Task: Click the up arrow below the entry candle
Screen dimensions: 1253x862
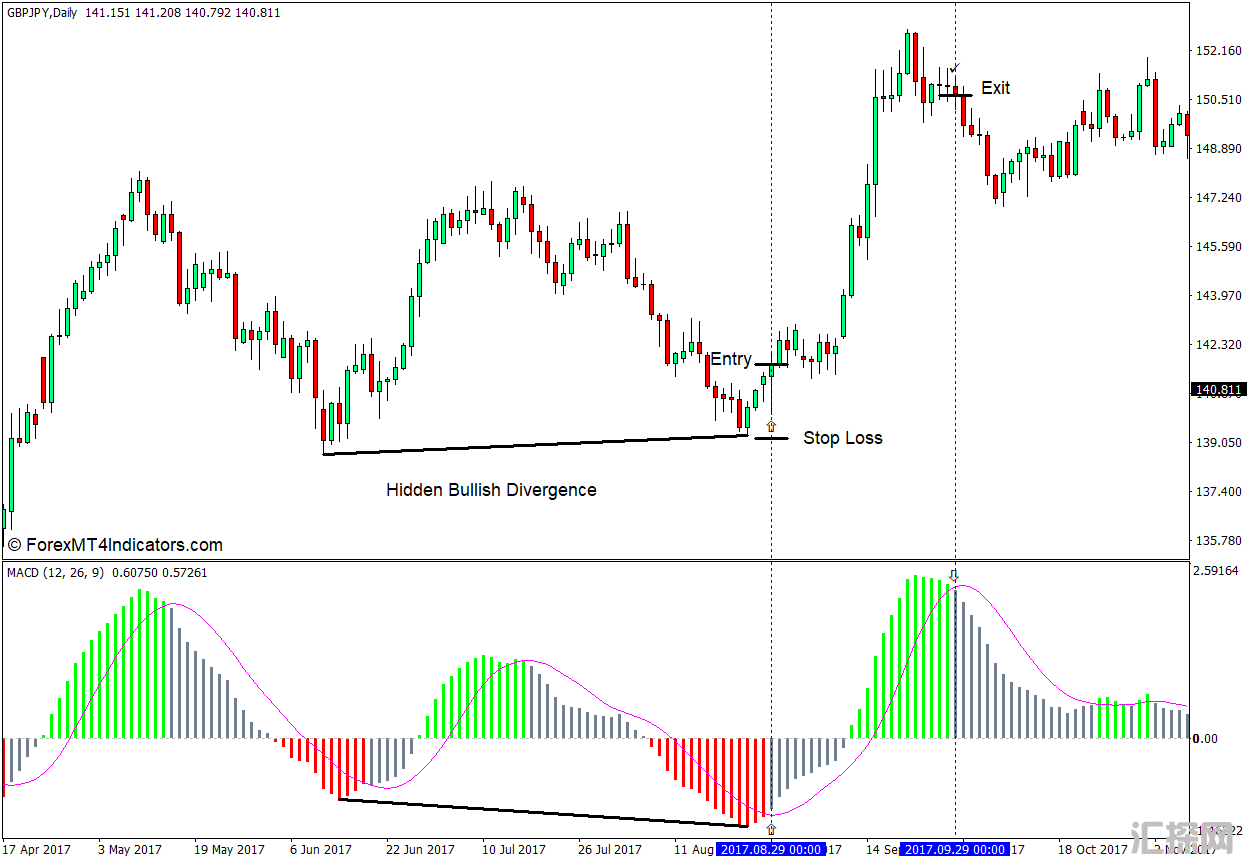Action: click(x=771, y=426)
